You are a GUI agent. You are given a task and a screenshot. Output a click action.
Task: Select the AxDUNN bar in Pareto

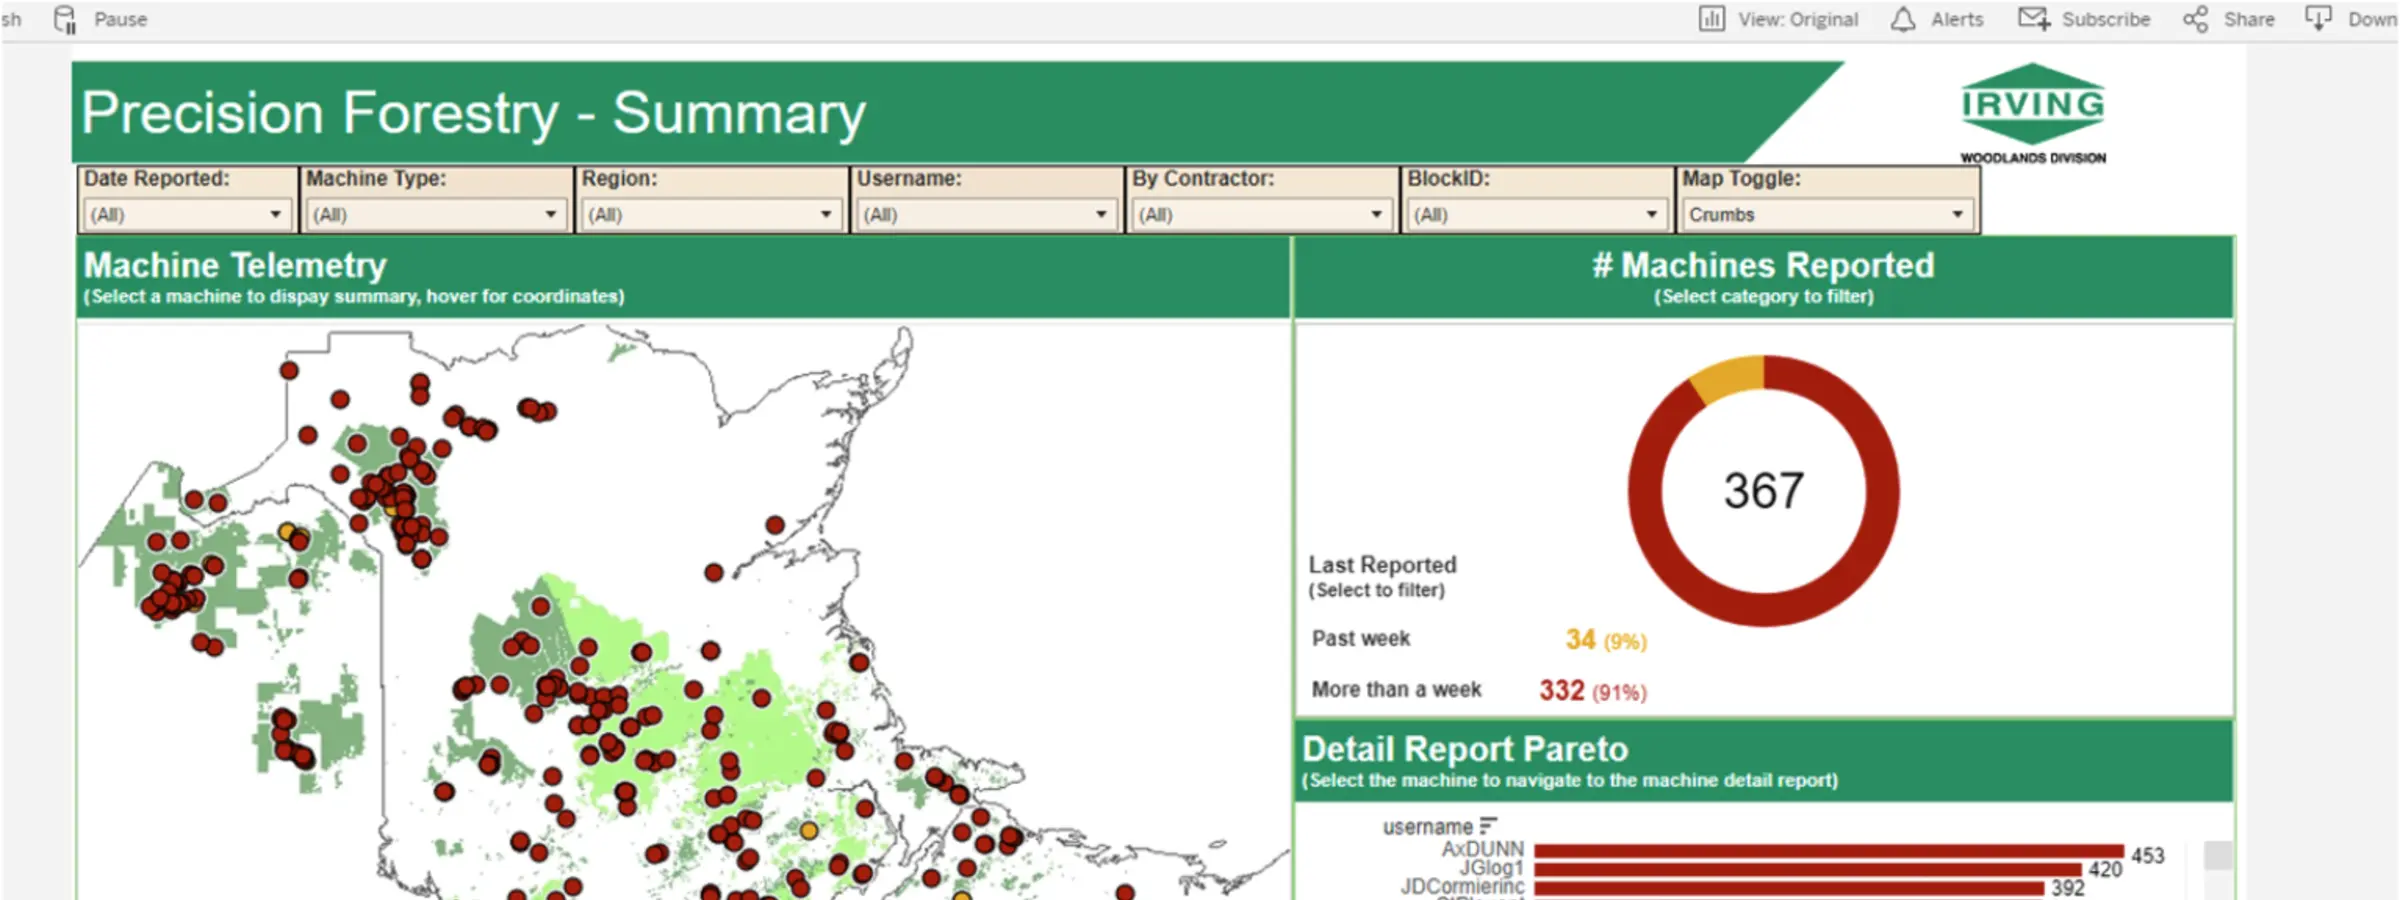point(1828,851)
